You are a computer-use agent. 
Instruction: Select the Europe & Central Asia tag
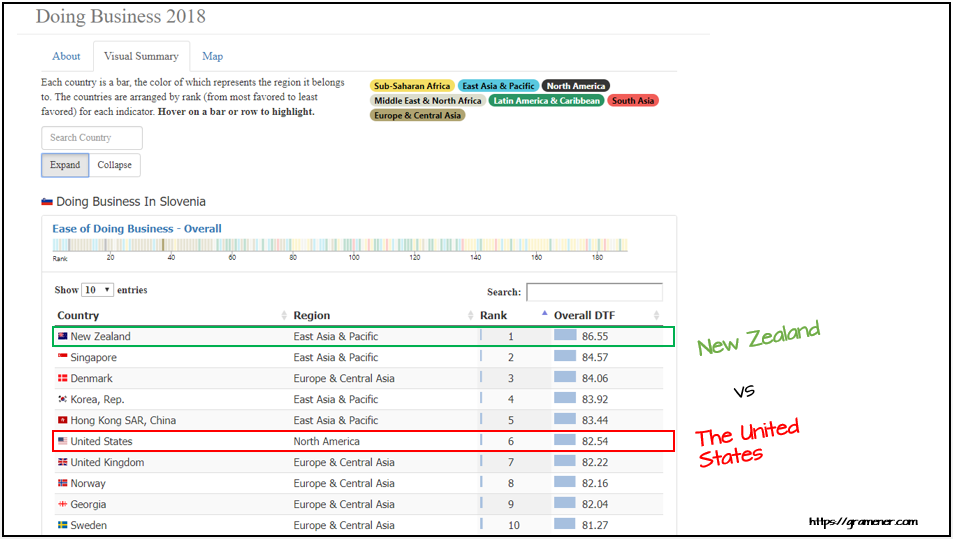pyautogui.click(x=418, y=115)
